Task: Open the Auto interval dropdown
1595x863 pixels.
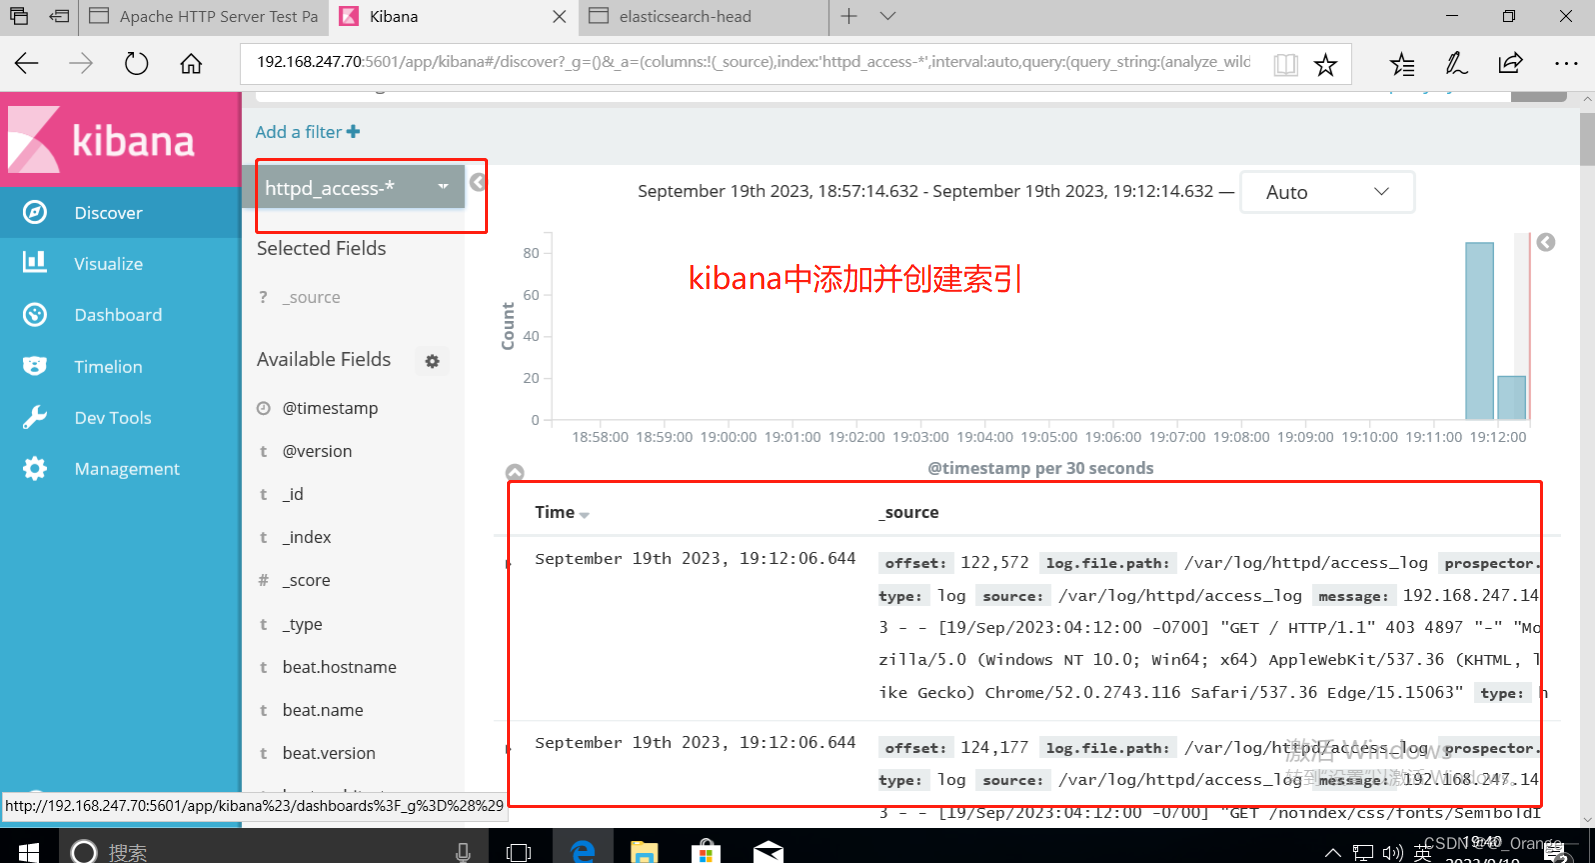Action: pyautogui.click(x=1327, y=192)
